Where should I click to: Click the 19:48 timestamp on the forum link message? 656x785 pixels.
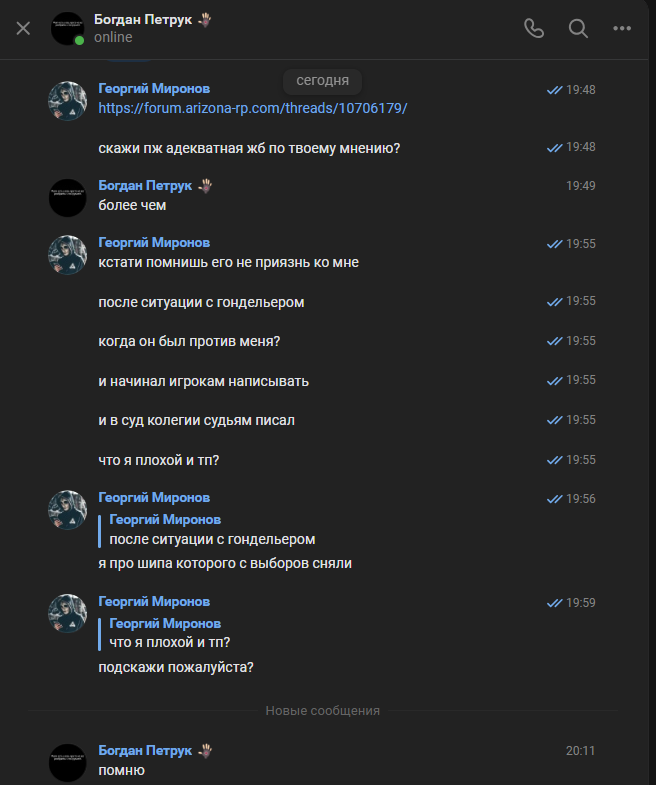(580, 90)
